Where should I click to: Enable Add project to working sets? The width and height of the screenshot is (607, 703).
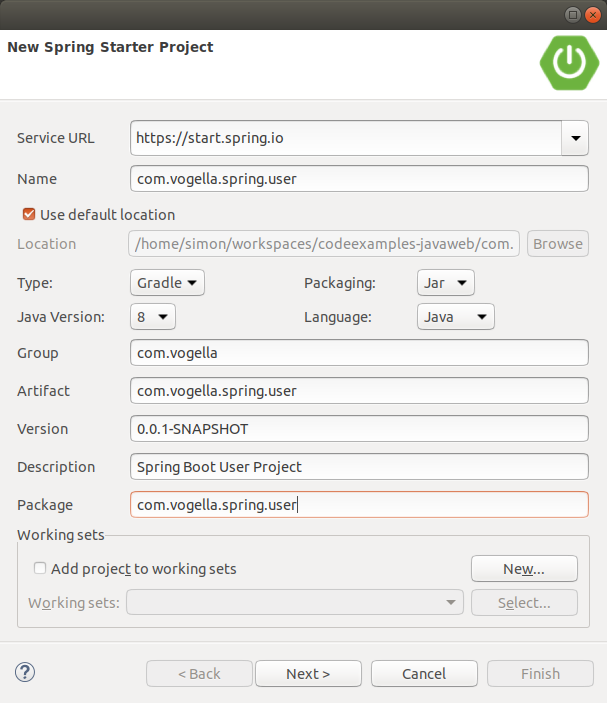coord(40,568)
